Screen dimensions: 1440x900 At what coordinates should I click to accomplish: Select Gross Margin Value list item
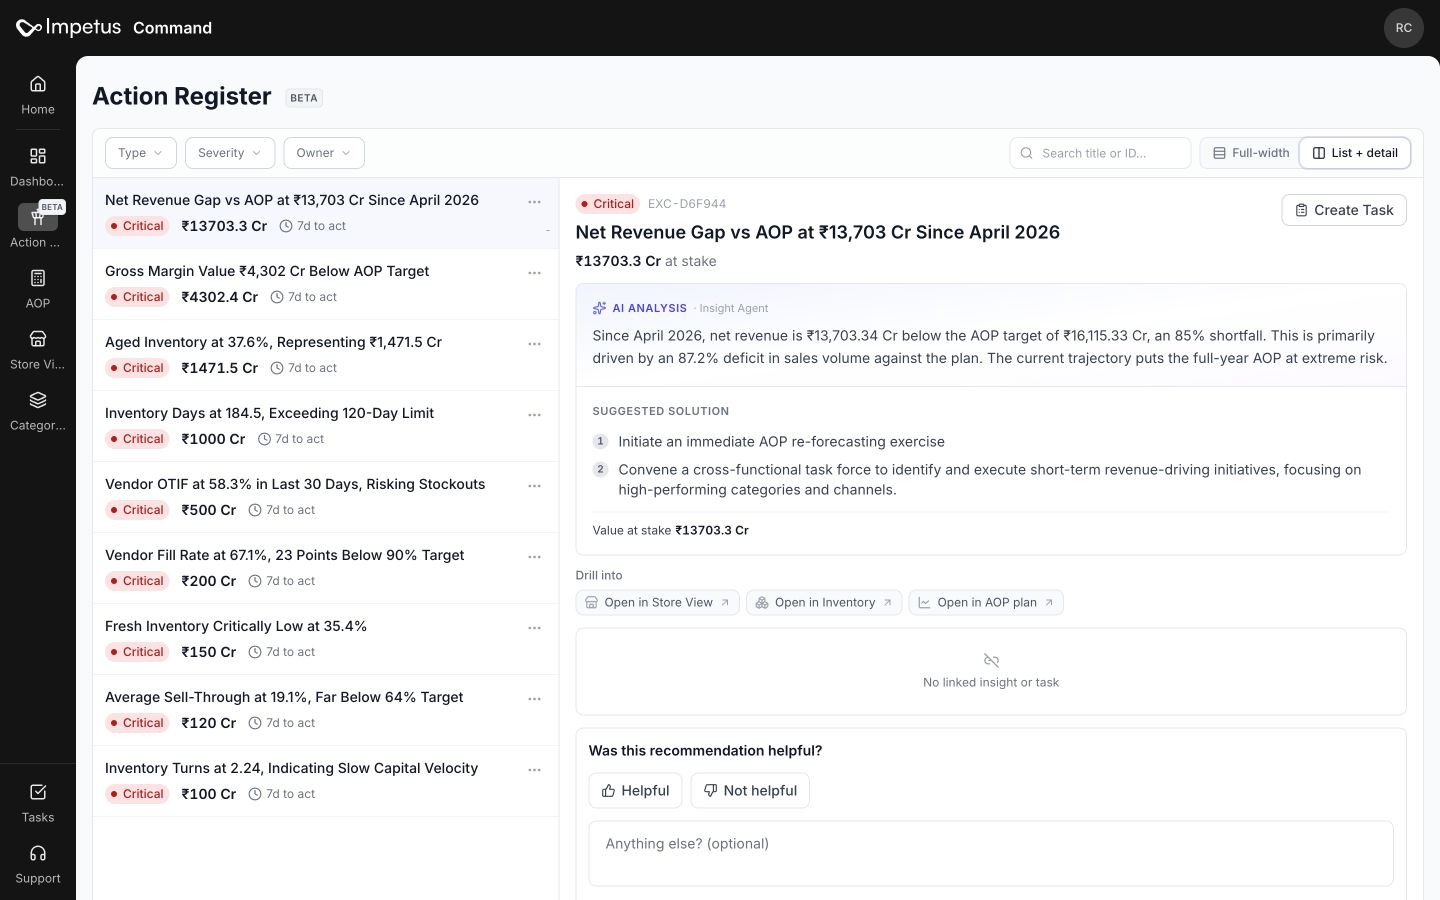[325, 284]
